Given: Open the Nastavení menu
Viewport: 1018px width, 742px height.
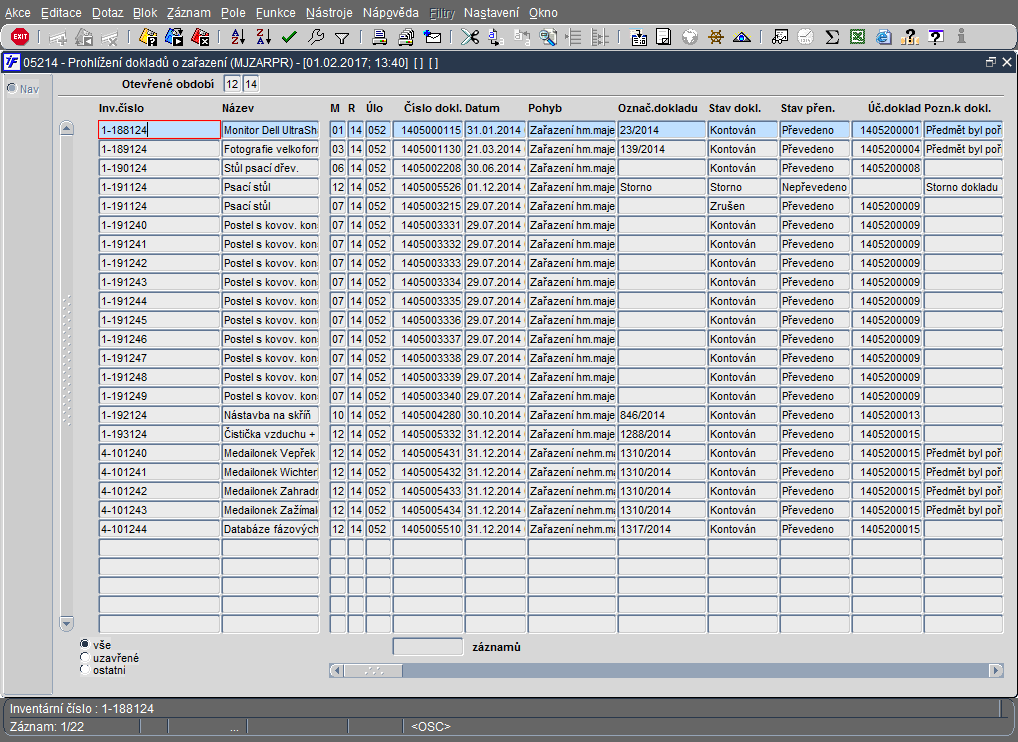Looking at the screenshot, I should [491, 13].
